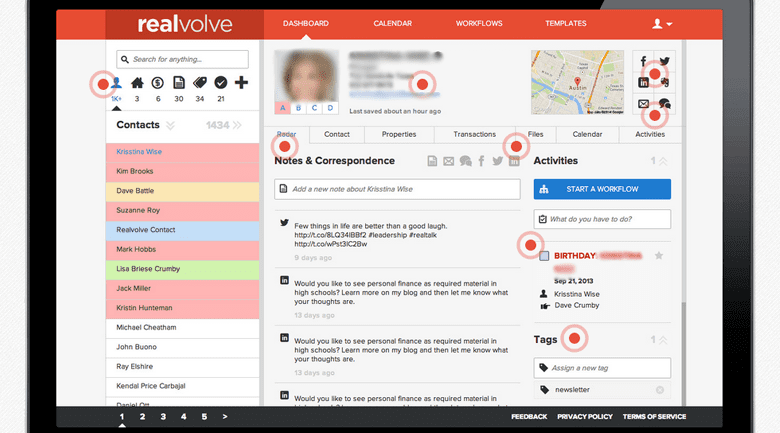Go to next page with > arrow
Image resolution: width=780 pixels, height=433 pixels.
pyautogui.click(x=225, y=417)
